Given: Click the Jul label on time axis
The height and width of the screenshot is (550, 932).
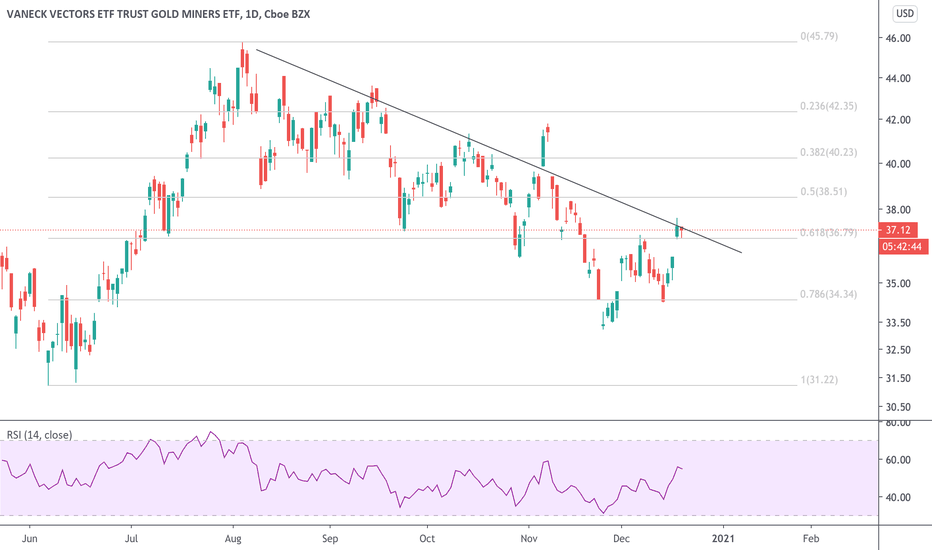Looking at the screenshot, I should pos(131,538).
